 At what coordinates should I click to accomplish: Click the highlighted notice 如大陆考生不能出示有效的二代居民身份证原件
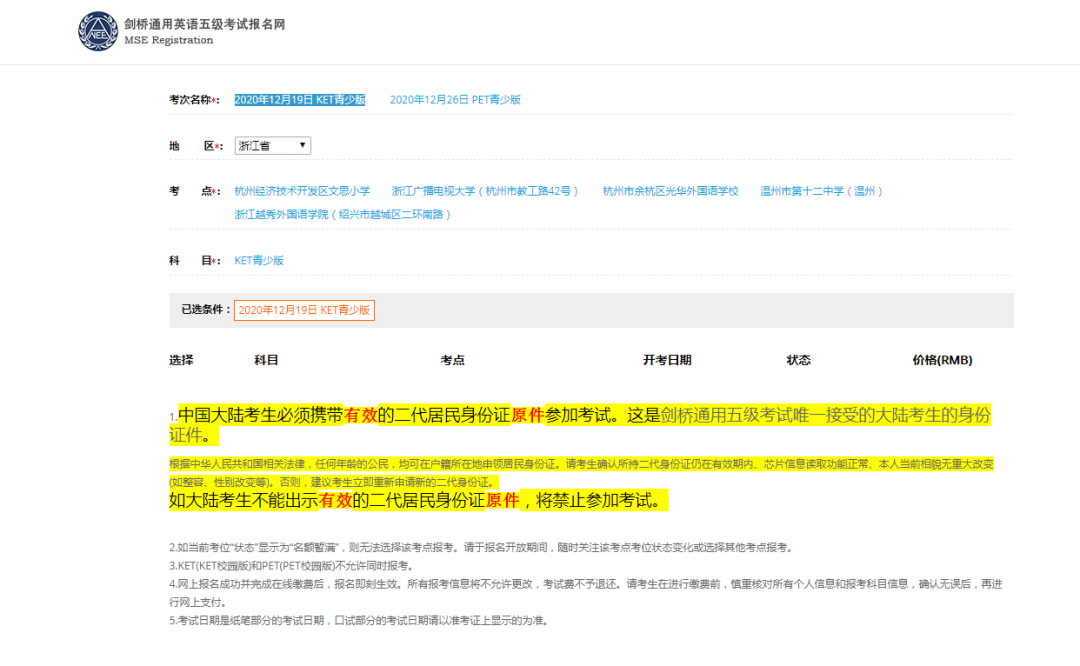[x=419, y=500]
